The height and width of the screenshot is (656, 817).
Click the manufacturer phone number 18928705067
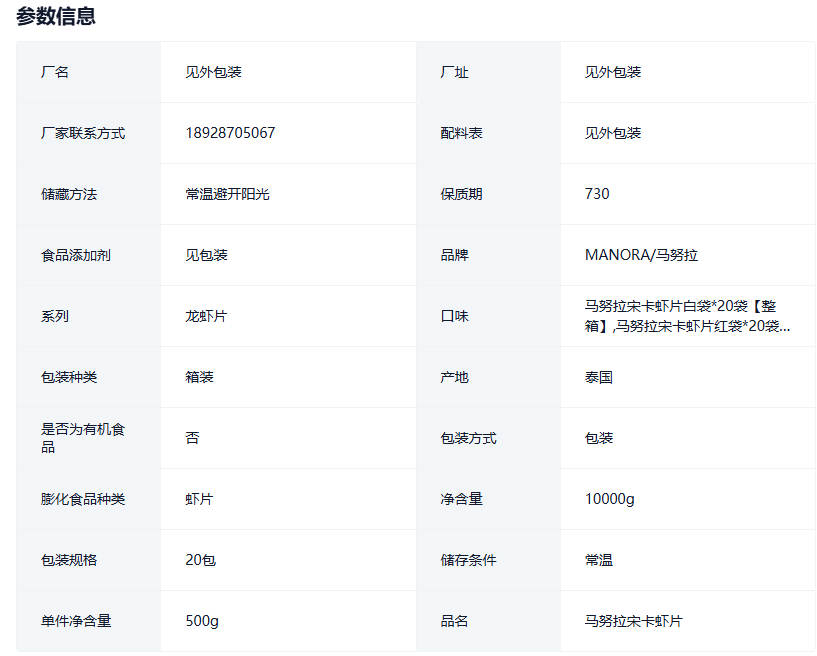(x=230, y=133)
